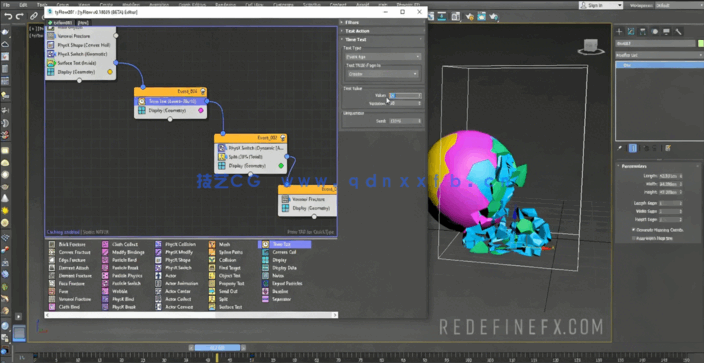Select the Split operator in the list
The height and width of the screenshot is (363, 704).
219,299
